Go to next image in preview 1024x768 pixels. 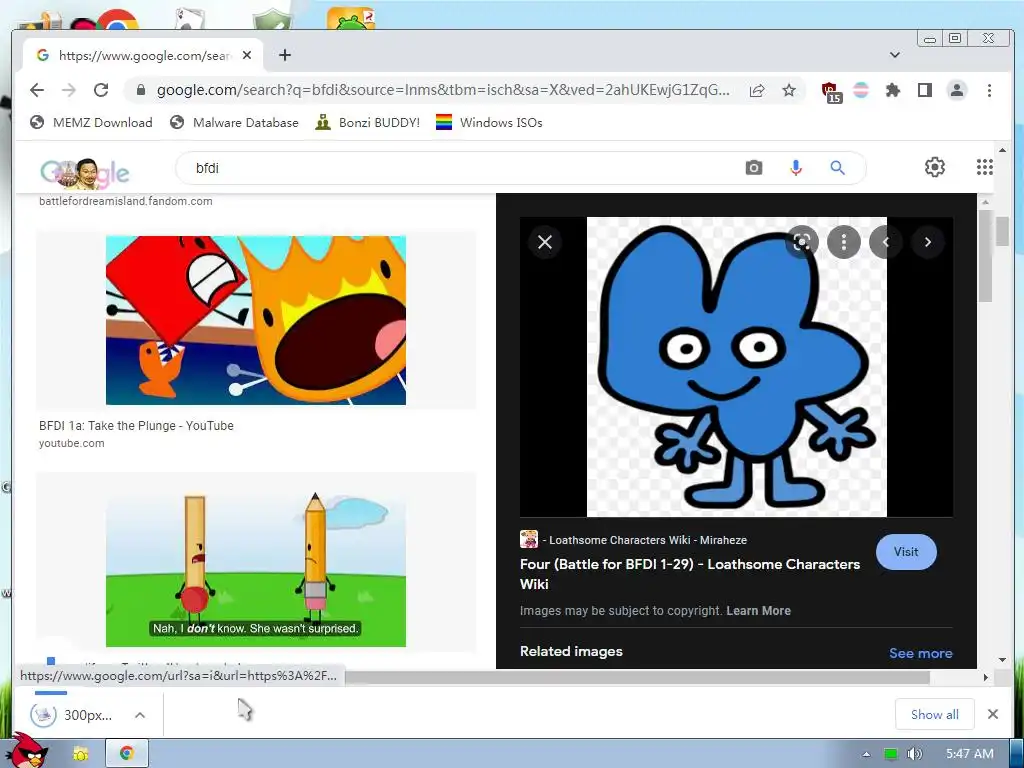pyautogui.click(x=927, y=242)
